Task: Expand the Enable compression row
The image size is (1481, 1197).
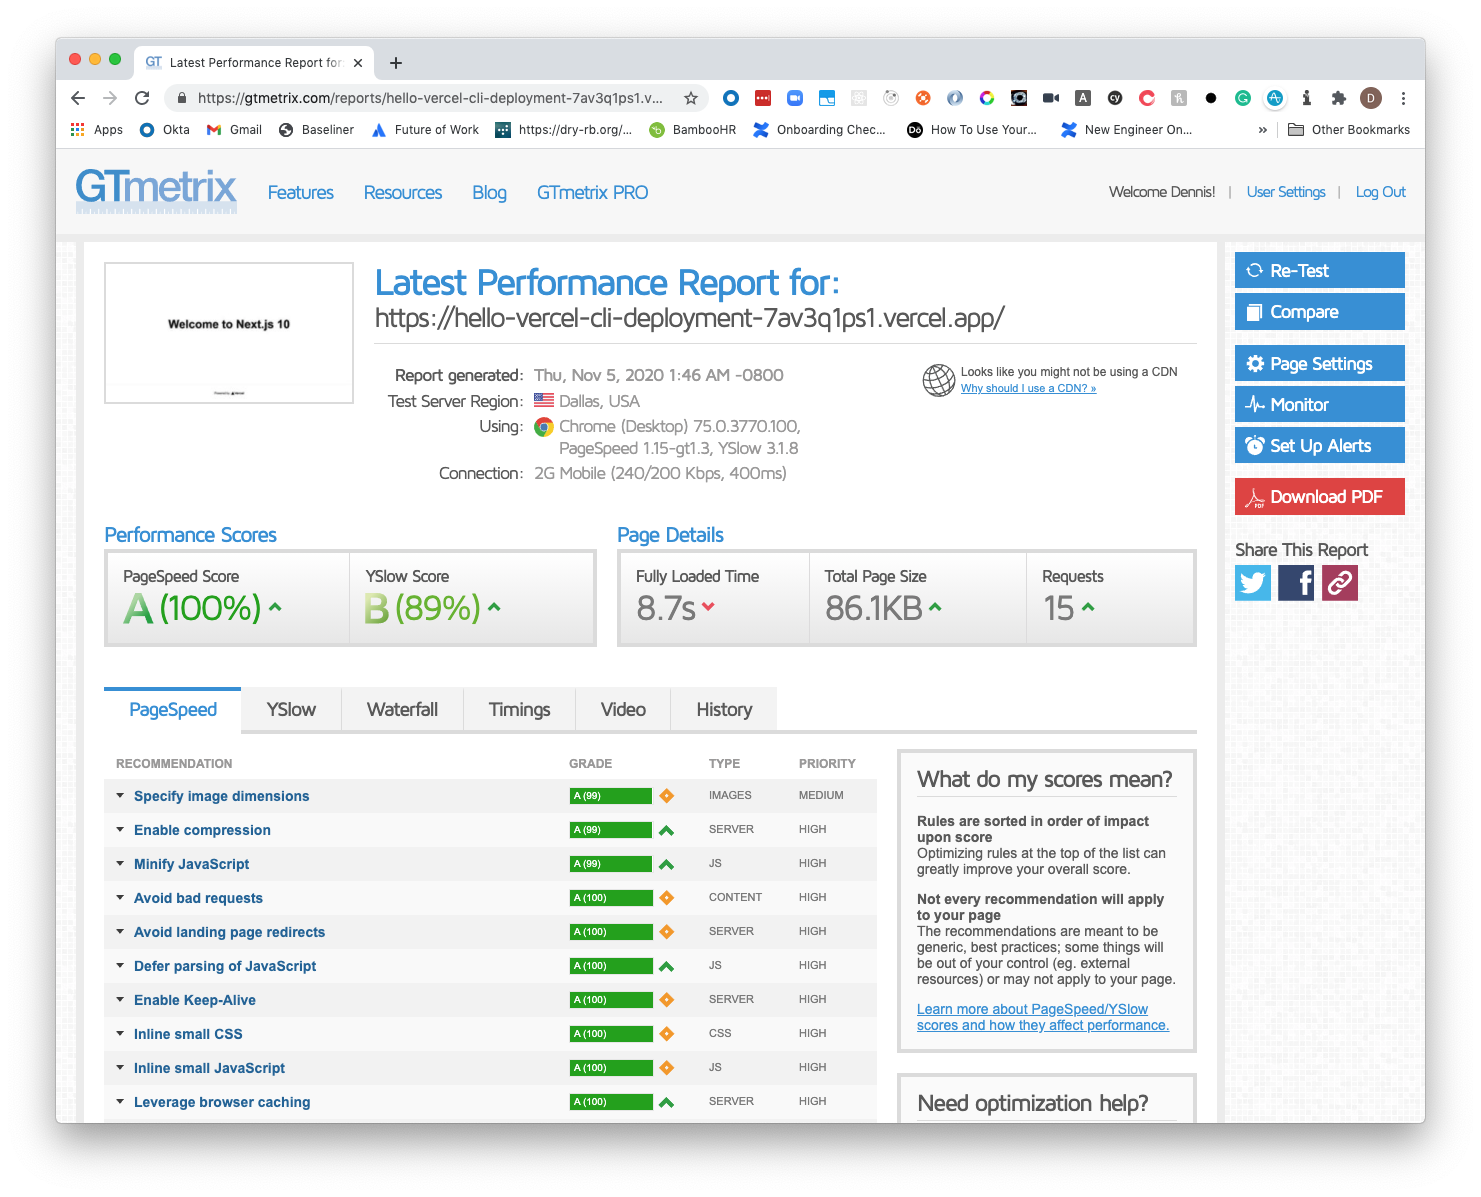Action: pyautogui.click(x=202, y=830)
